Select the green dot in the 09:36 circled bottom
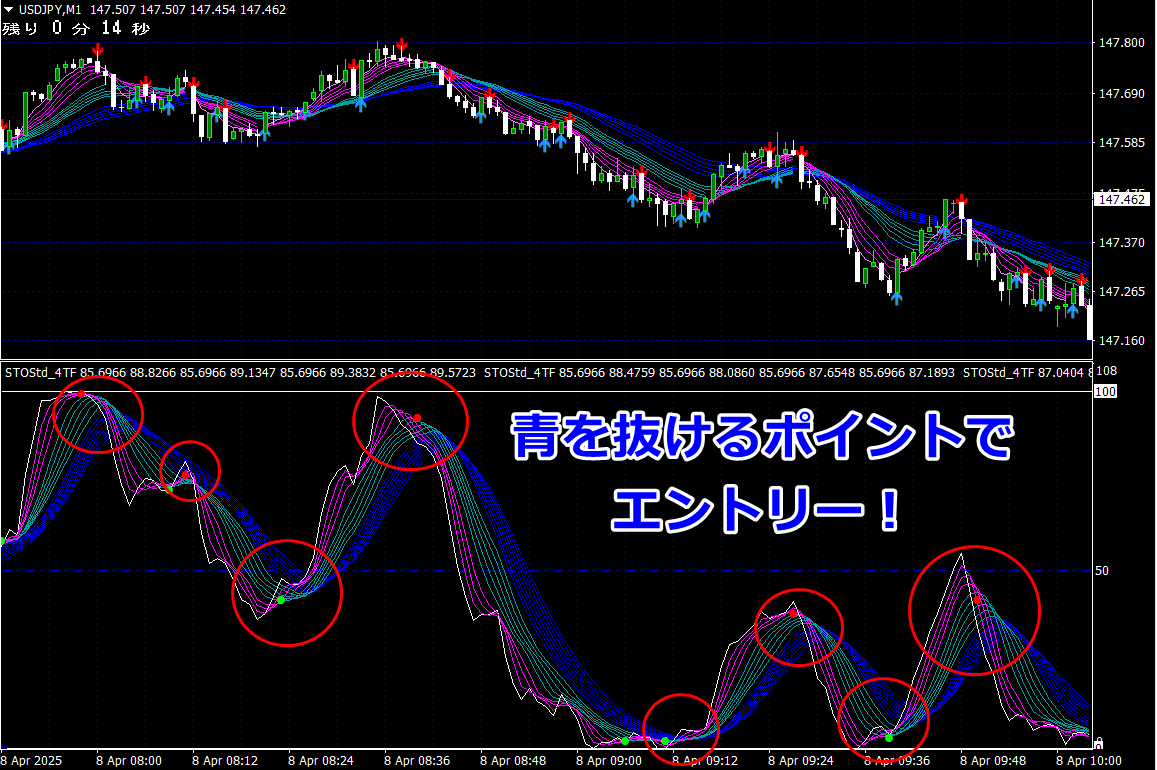The width and height of the screenshot is (1157, 770). [889, 738]
